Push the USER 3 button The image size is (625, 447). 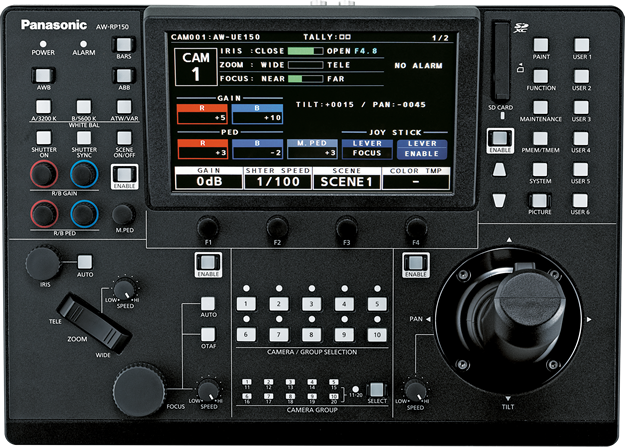[581, 107]
